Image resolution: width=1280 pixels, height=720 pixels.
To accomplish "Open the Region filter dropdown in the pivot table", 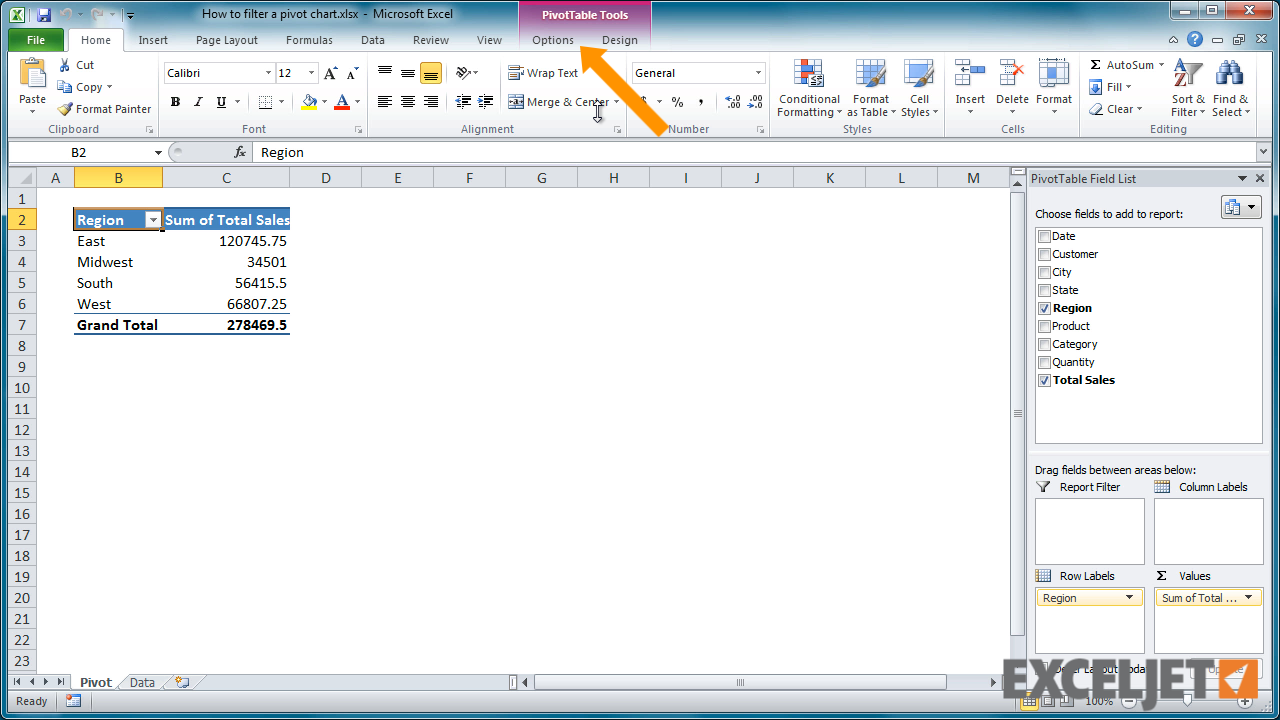I will click(152, 219).
